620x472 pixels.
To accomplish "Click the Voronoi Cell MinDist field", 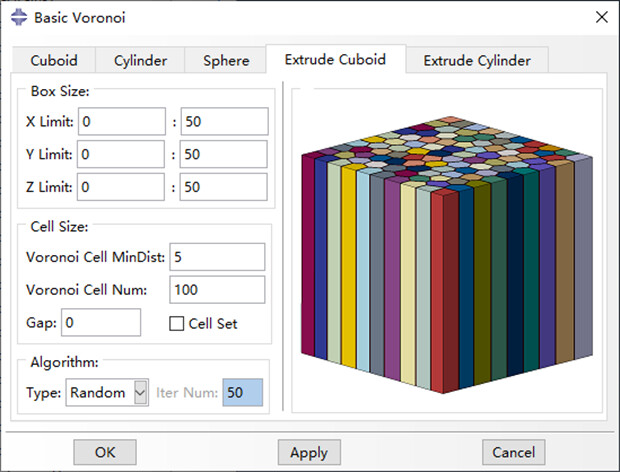I will pos(217,257).
